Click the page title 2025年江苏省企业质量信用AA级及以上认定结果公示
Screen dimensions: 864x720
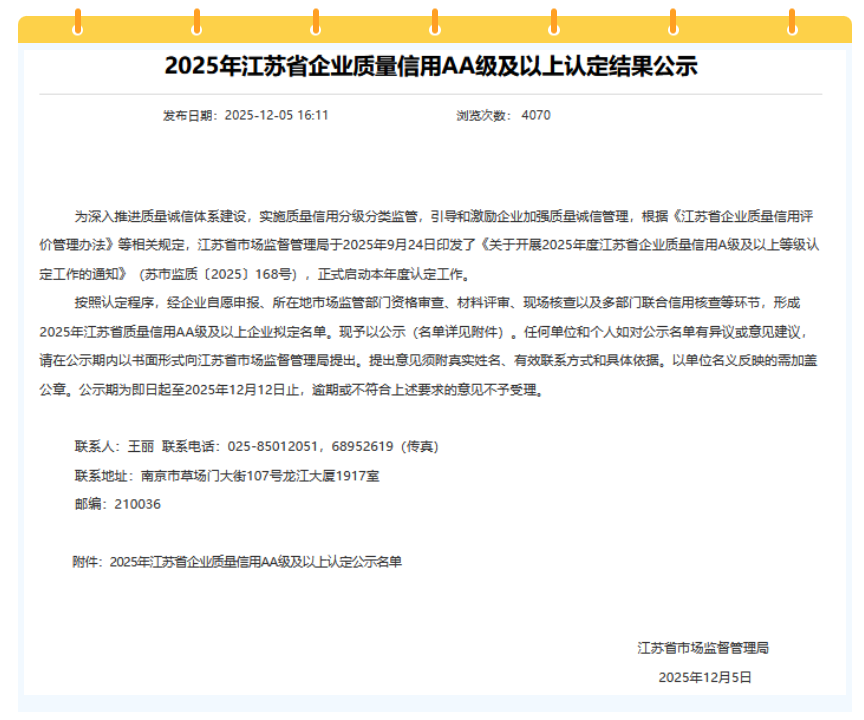click(x=431, y=67)
